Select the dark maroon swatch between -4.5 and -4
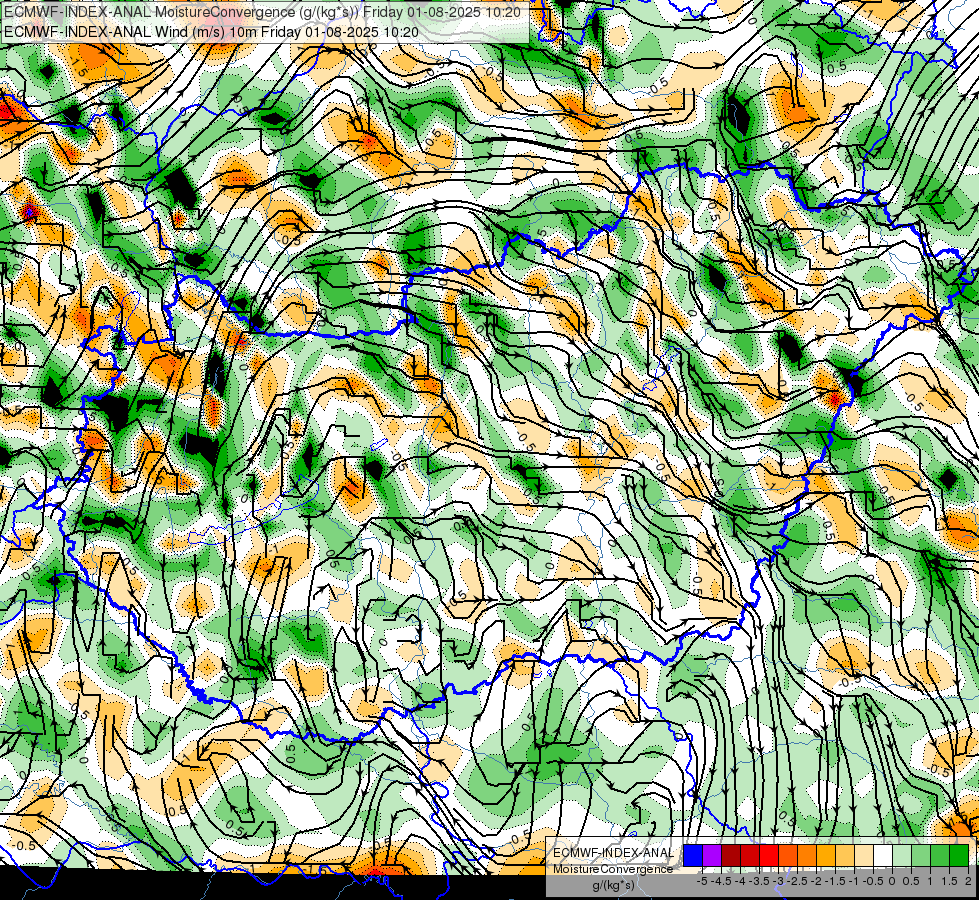The image size is (979, 900). tap(731, 855)
